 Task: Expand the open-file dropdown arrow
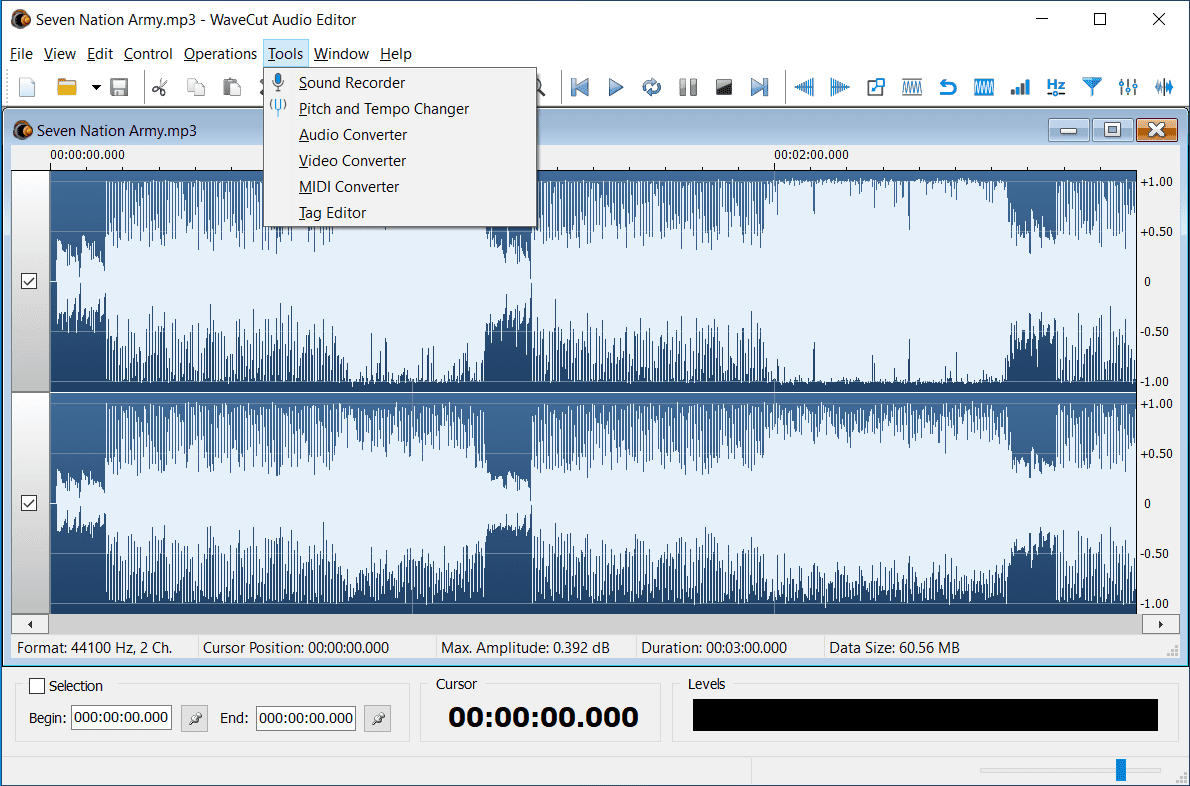[96, 87]
